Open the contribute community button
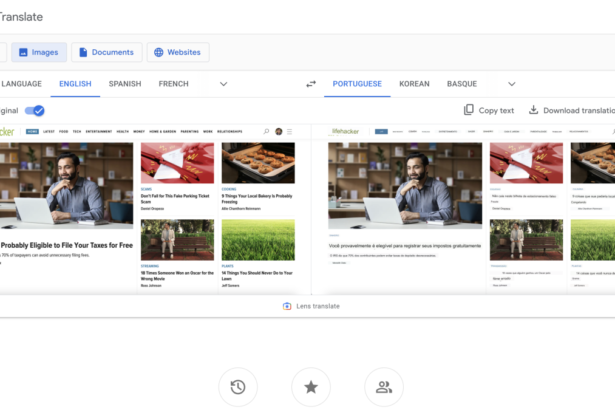This screenshot has height=410, width=615. pyautogui.click(x=384, y=387)
